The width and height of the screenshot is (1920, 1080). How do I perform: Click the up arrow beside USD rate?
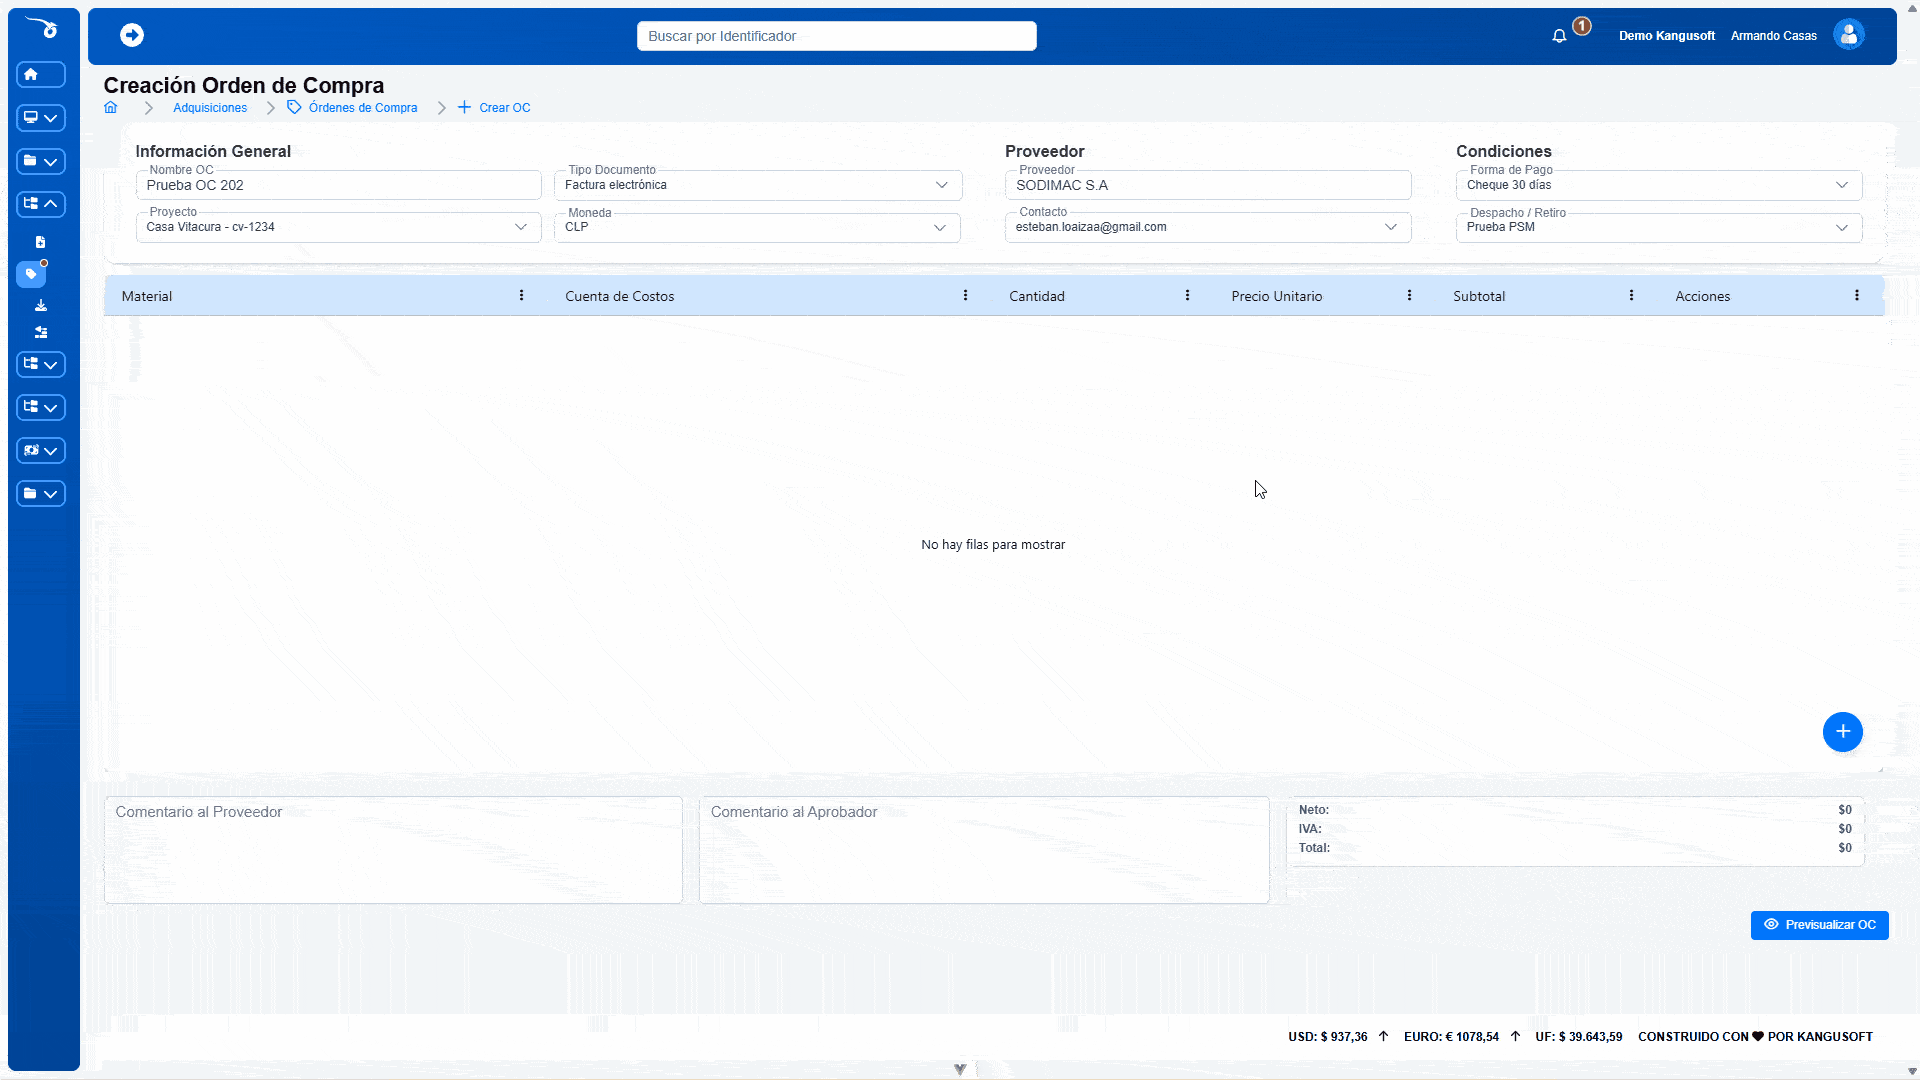point(1384,1037)
